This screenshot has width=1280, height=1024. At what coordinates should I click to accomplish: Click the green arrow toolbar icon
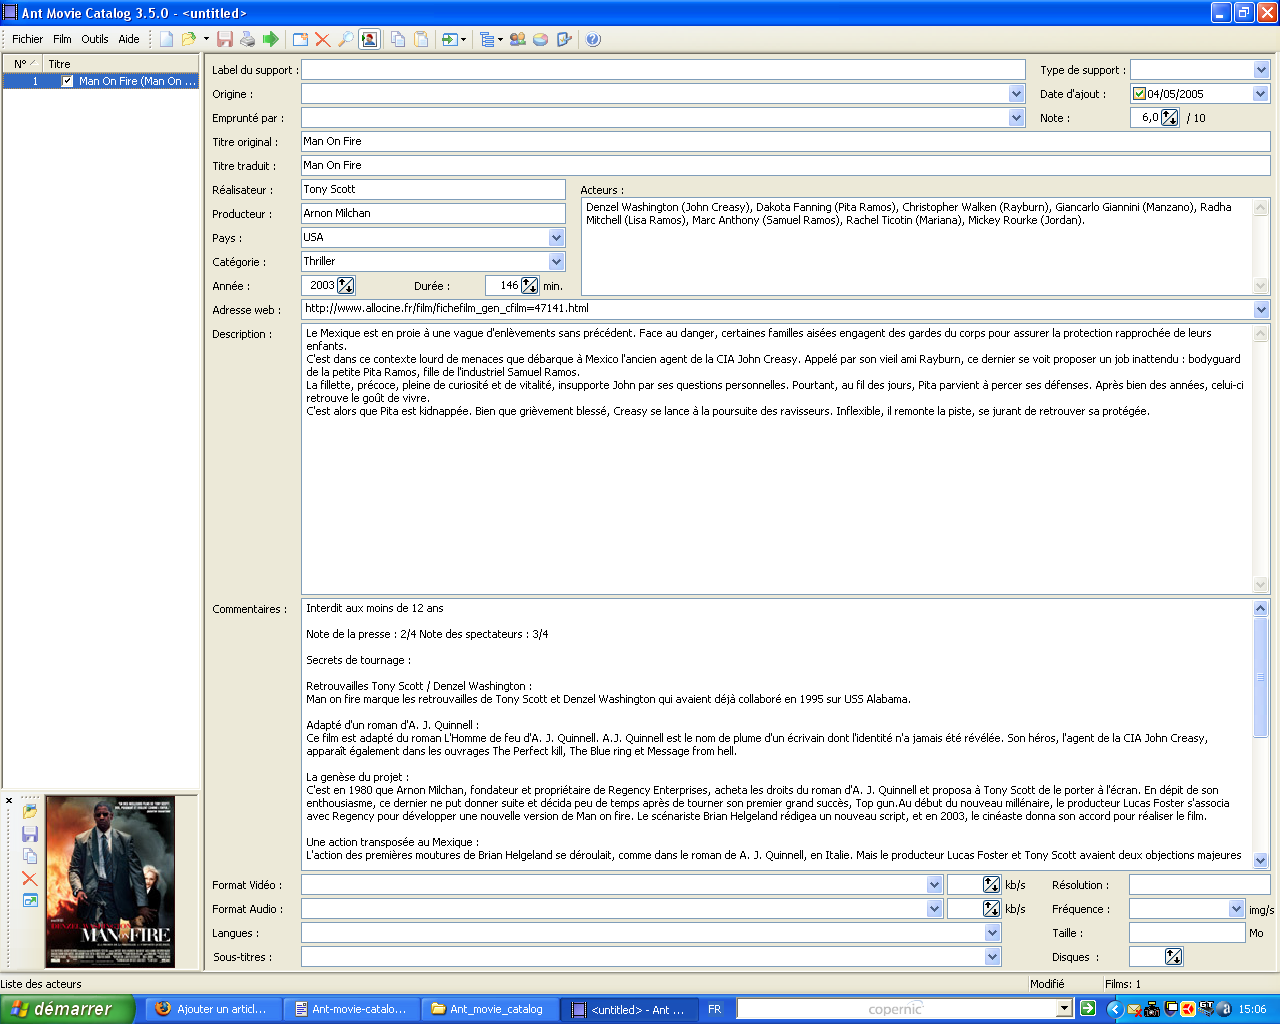pyautogui.click(x=270, y=39)
